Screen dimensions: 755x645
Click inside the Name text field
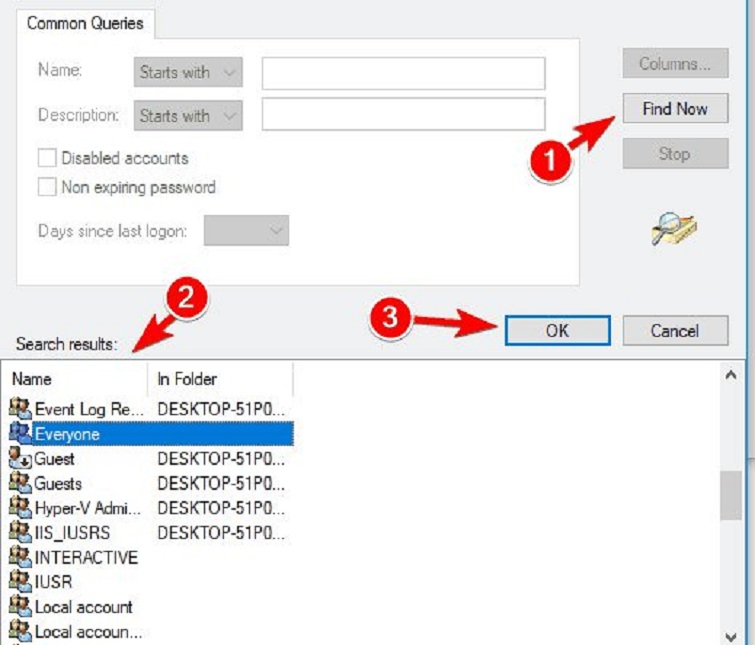tap(403, 73)
